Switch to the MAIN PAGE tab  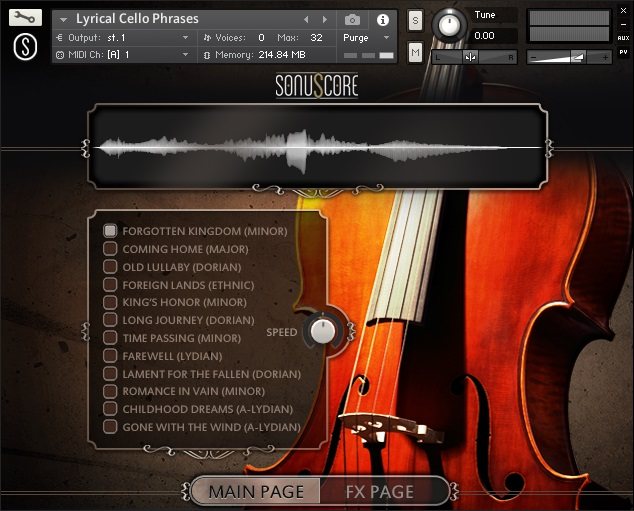pyautogui.click(x=256, y=492)
